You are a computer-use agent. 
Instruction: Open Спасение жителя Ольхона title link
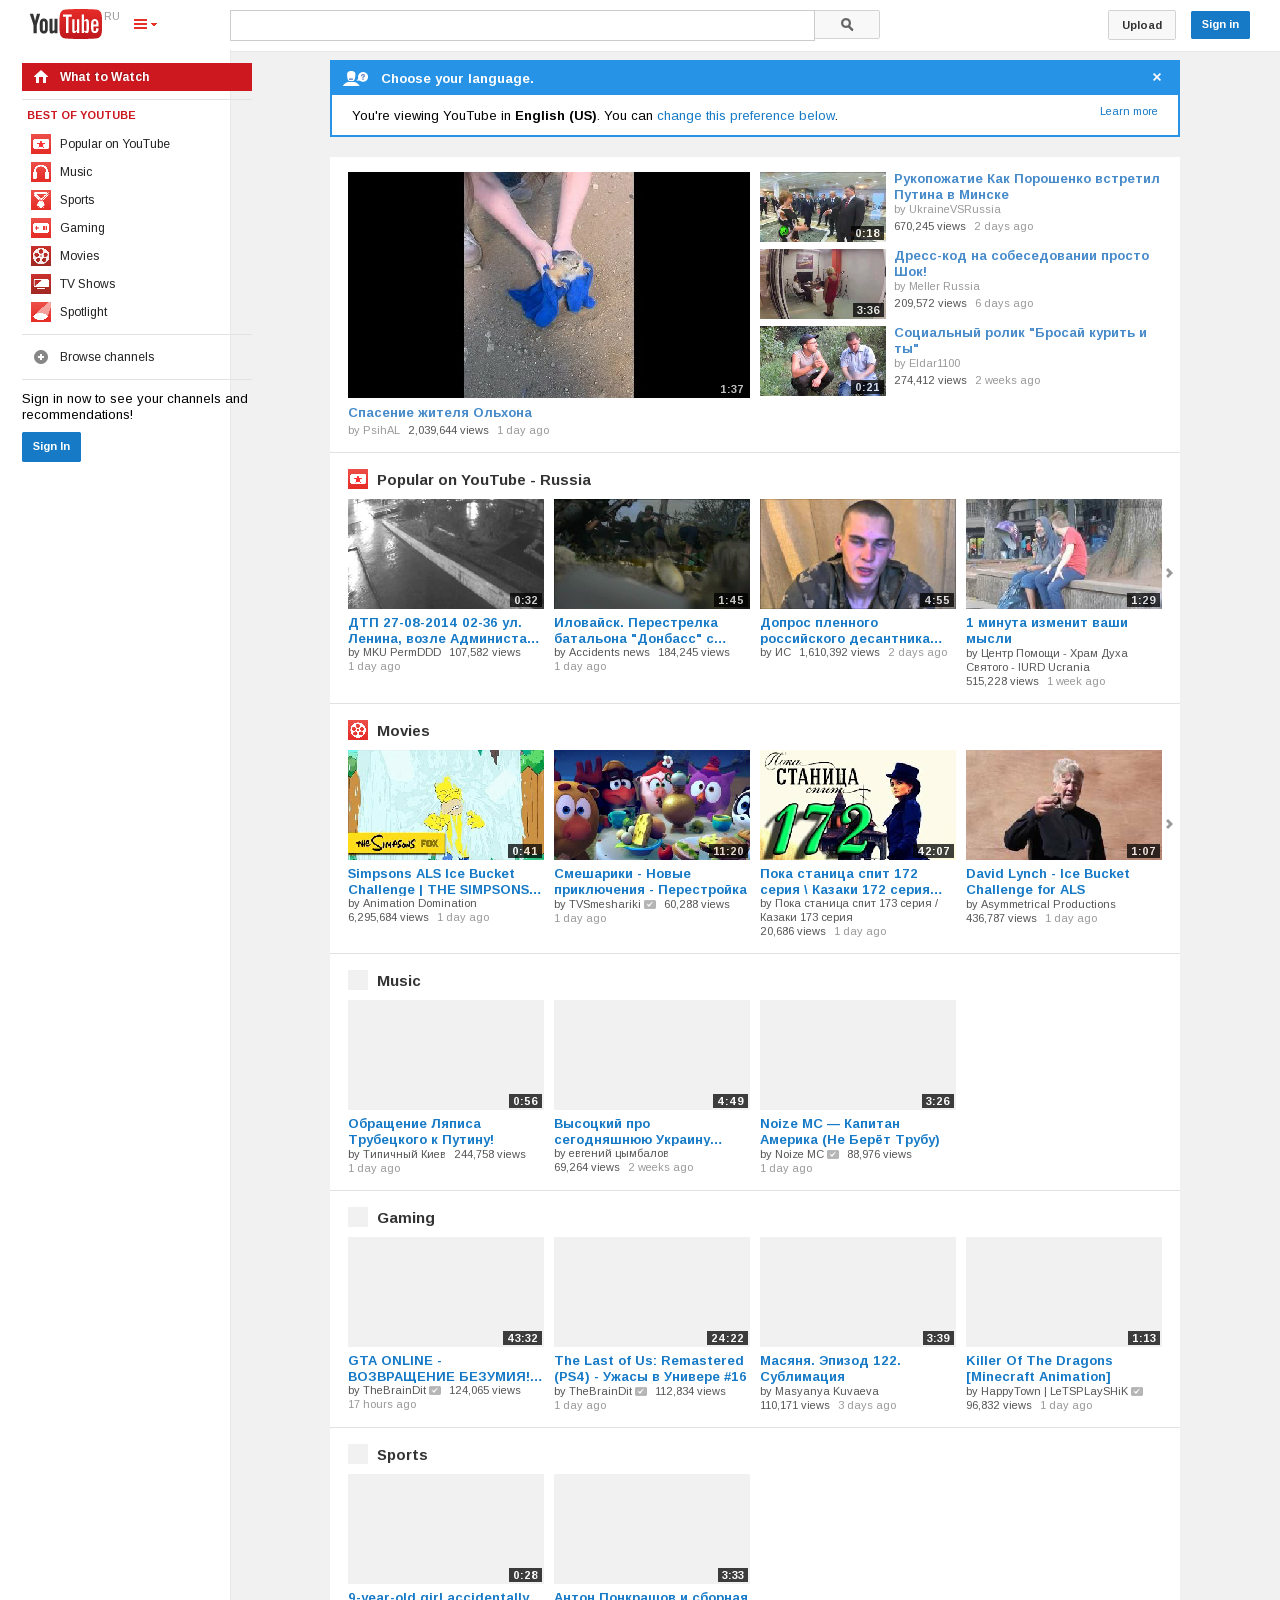tap(440, 412)
